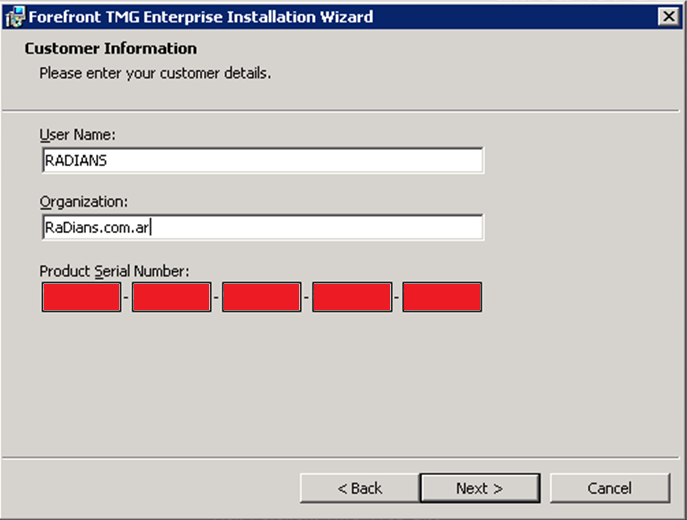Proceed by pressing Next >
The image size is (687, 520).
[479, 488]
